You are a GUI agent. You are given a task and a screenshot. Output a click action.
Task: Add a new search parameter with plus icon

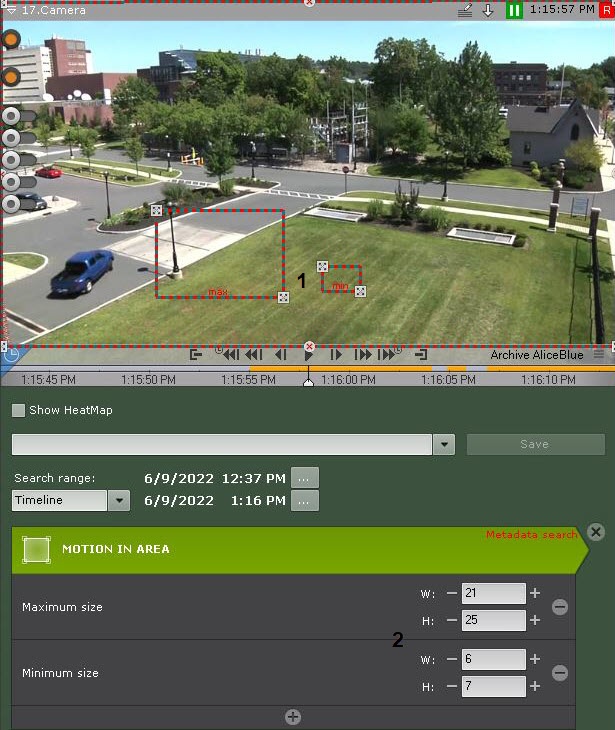pos(293,717)
